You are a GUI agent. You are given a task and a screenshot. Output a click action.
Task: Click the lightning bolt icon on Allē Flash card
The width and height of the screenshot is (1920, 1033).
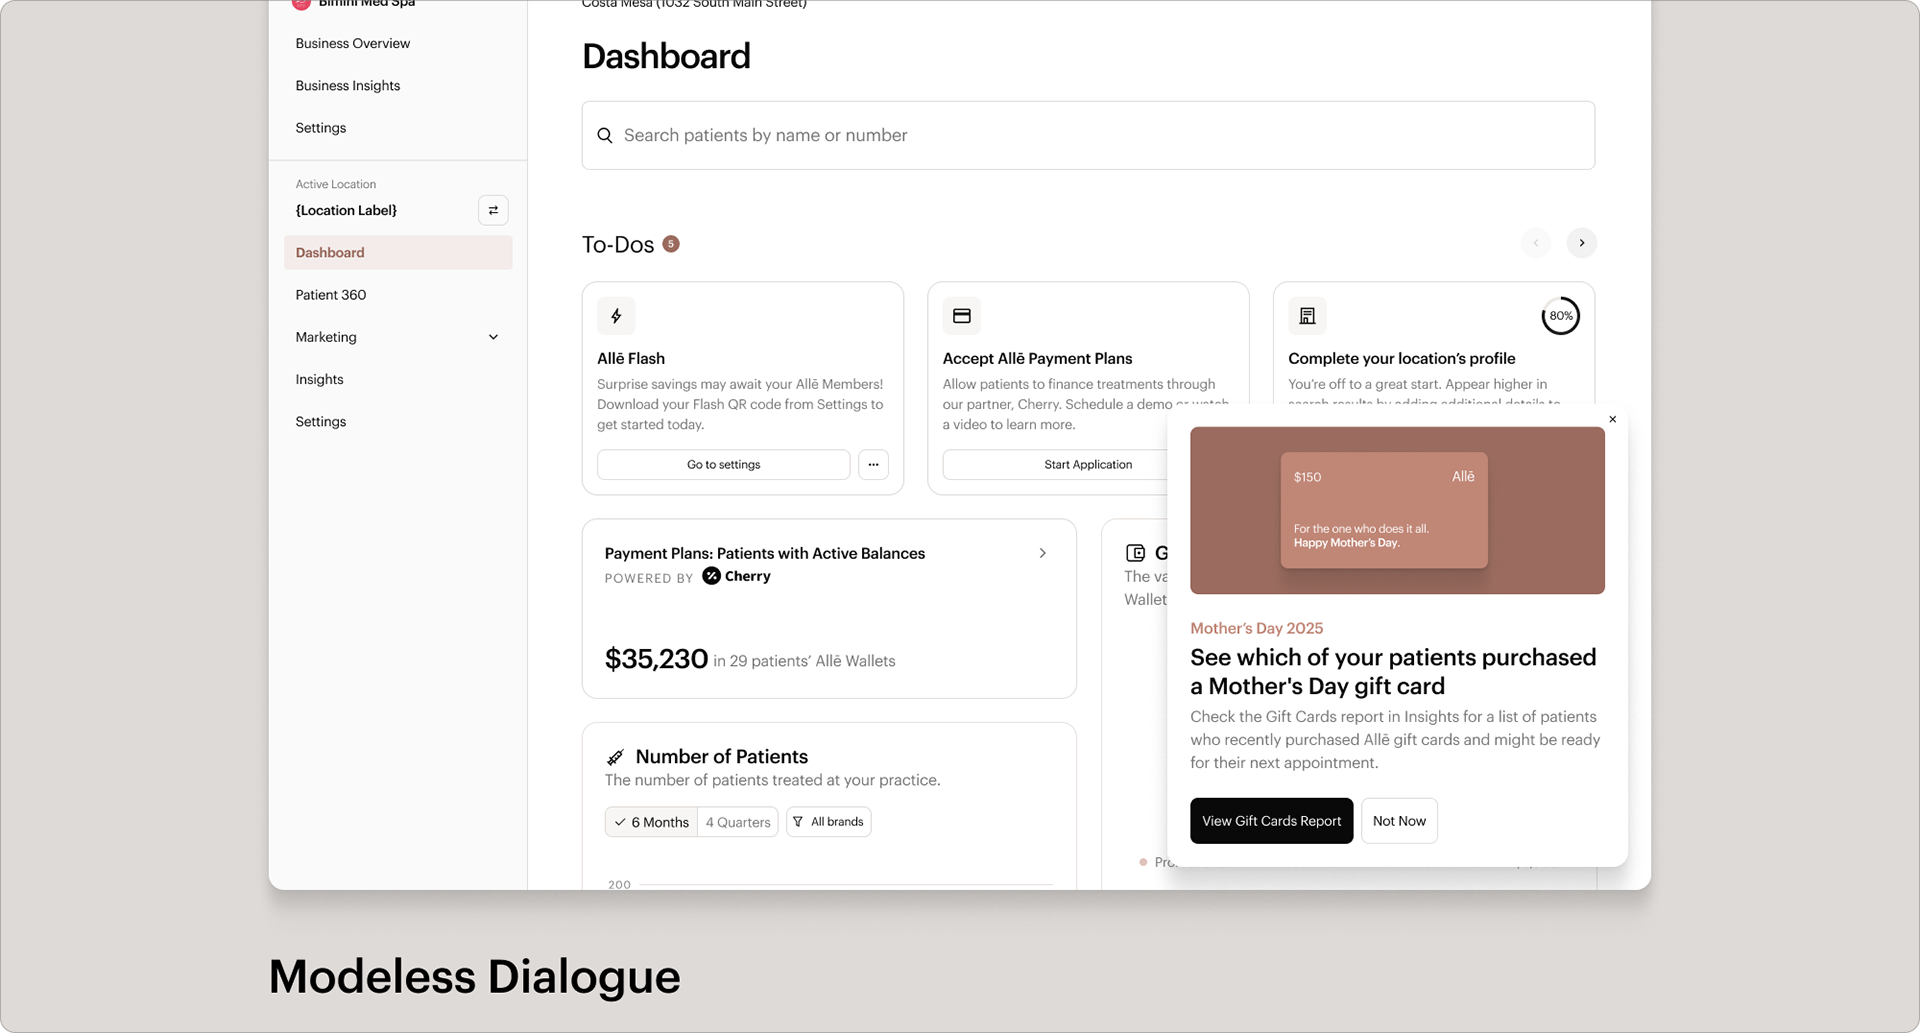pyautogui.click(x=616, y=316)
